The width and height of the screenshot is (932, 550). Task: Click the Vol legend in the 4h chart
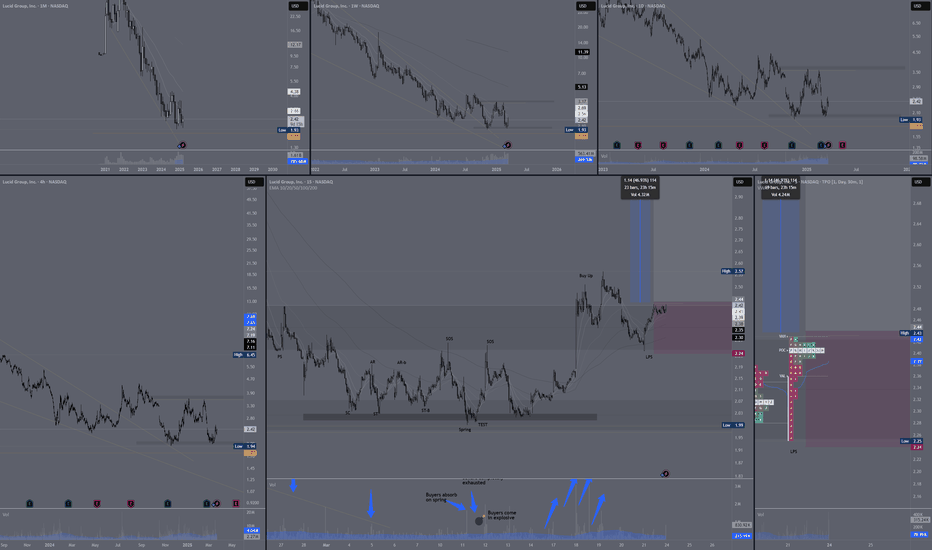pyautogui.click(x=5, y=514)
